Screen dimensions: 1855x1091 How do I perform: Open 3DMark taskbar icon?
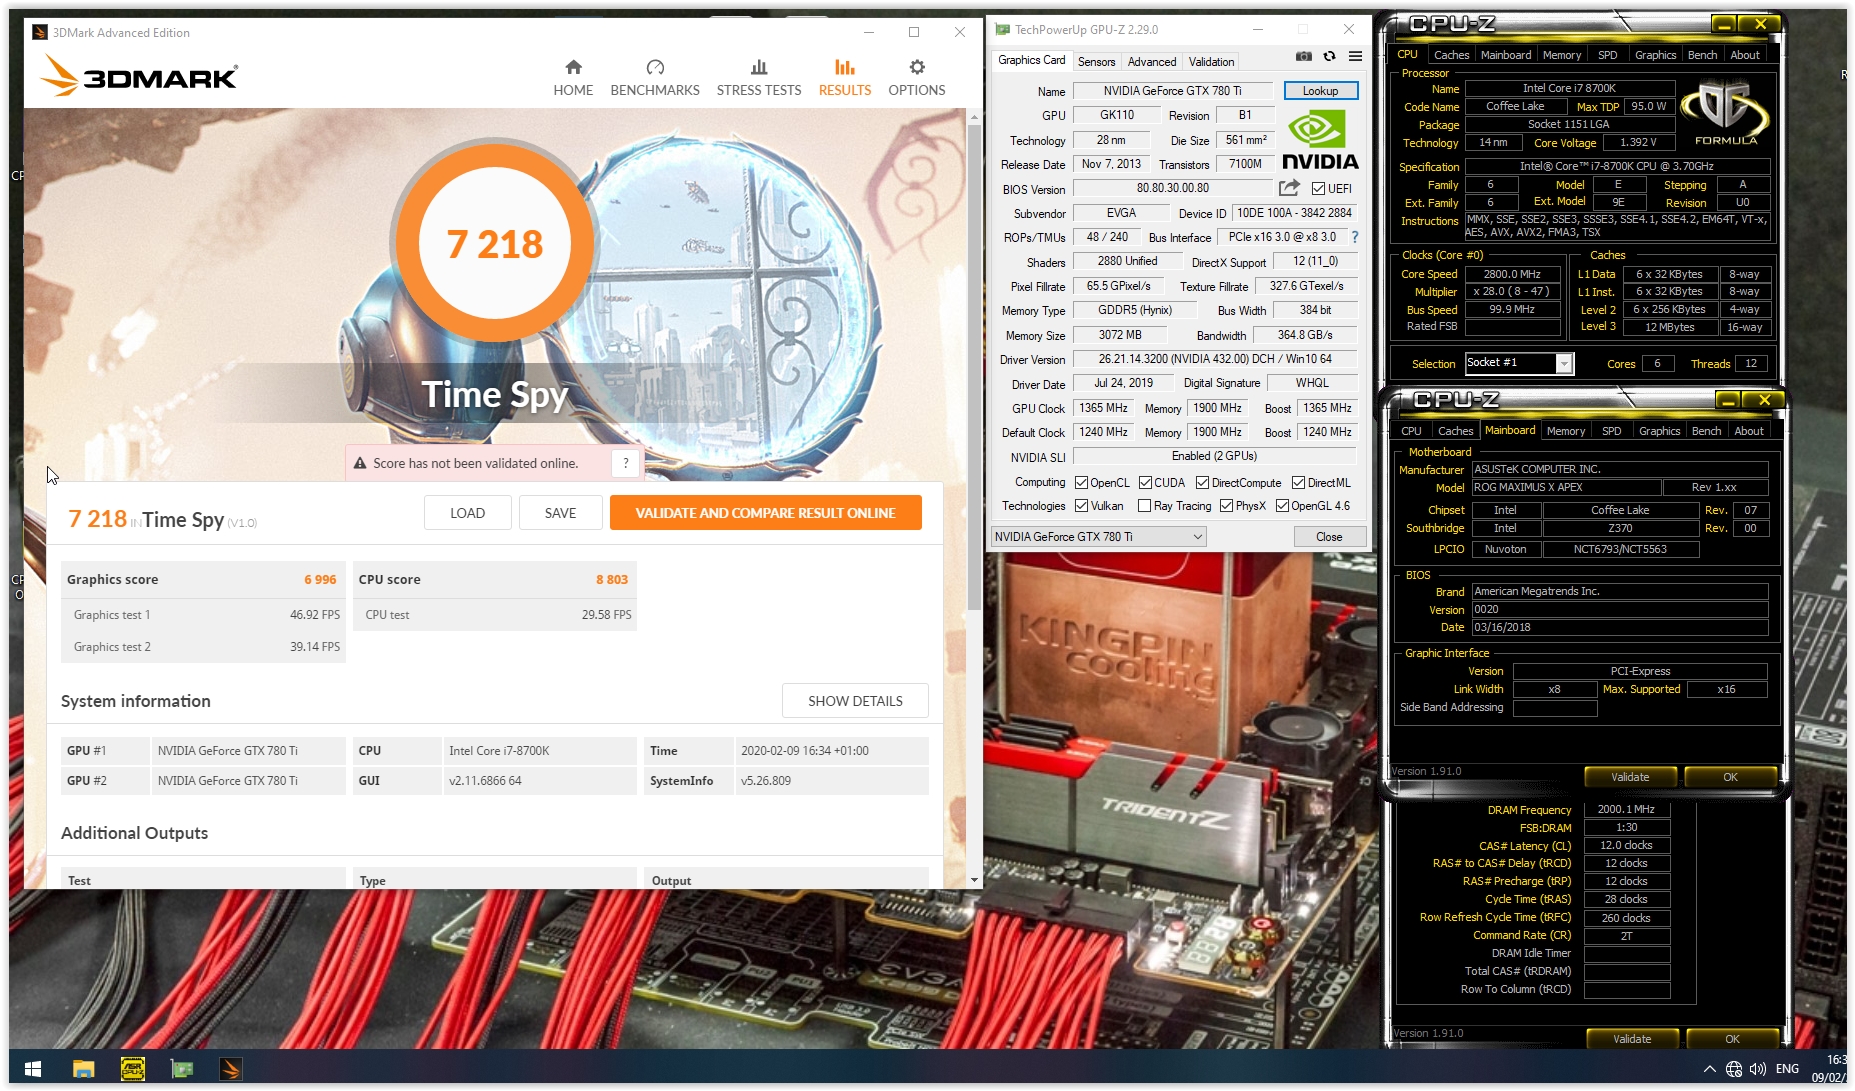tap(230, 1069)
